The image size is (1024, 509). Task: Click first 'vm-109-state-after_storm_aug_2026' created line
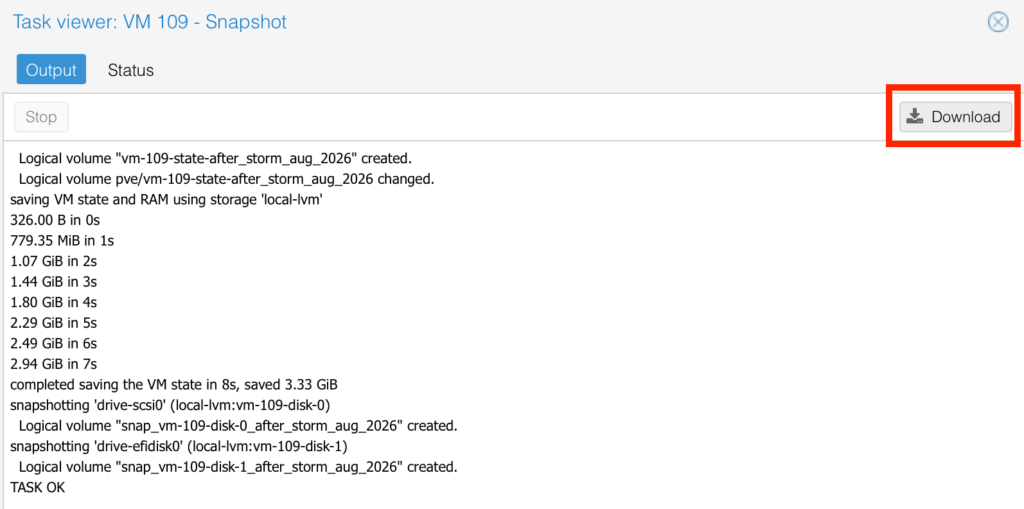(215, 158)
